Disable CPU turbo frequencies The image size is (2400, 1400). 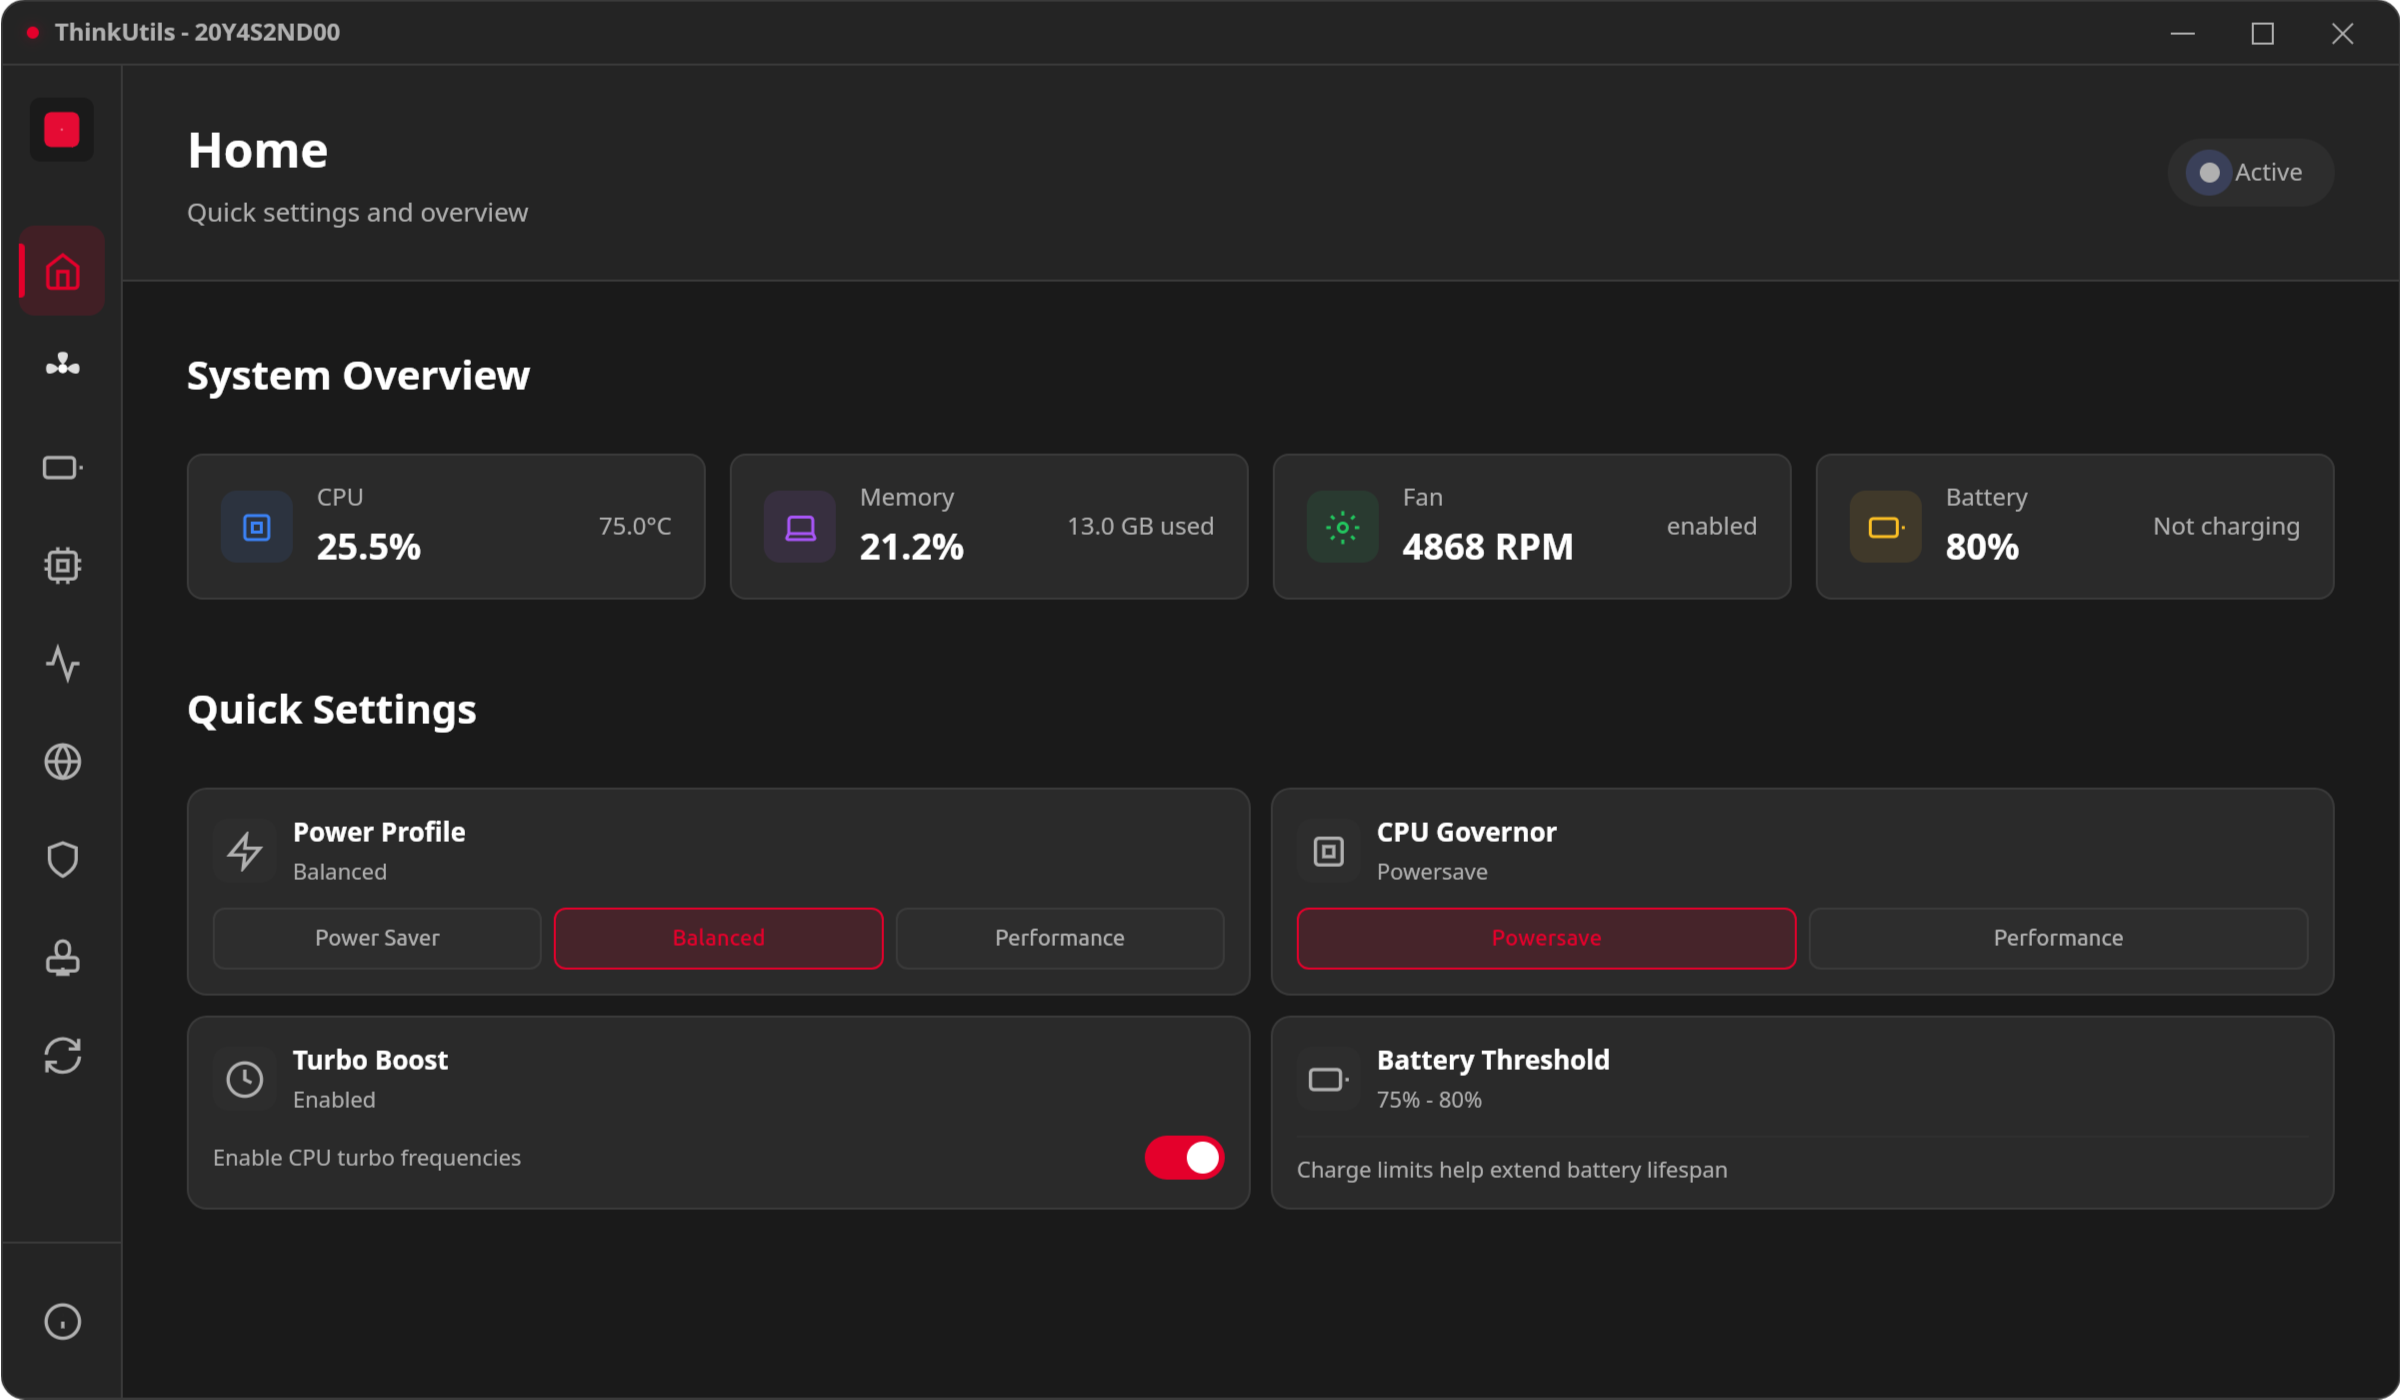pyautogui.click(x=1184, y=1157)
